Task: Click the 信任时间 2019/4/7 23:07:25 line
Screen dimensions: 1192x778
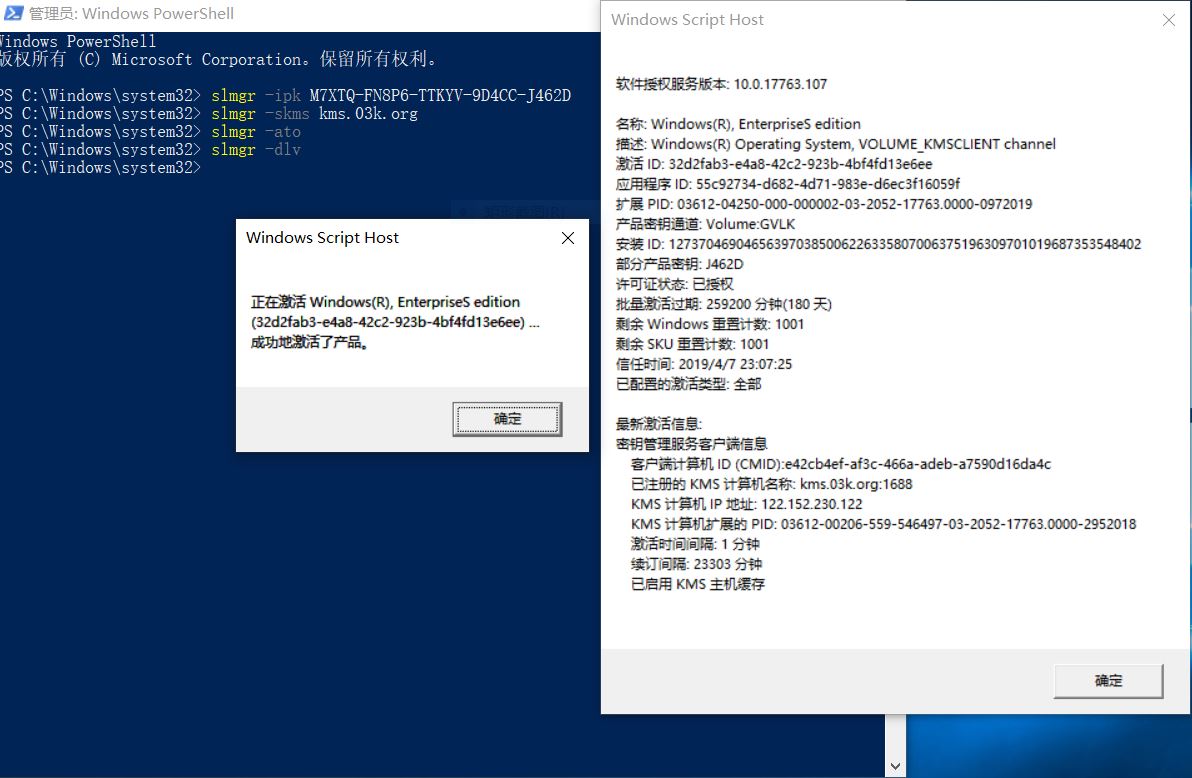Action: (x=704, y=364)
